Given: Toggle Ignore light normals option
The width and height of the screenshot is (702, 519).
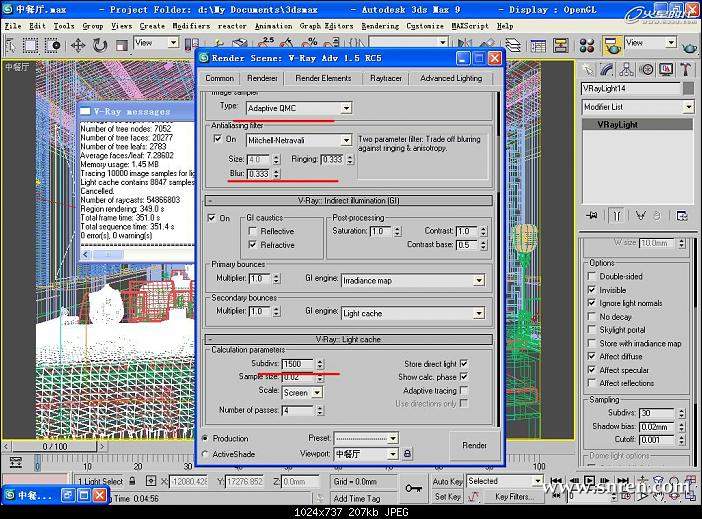Looking at the screenshot, I should 592,303.
